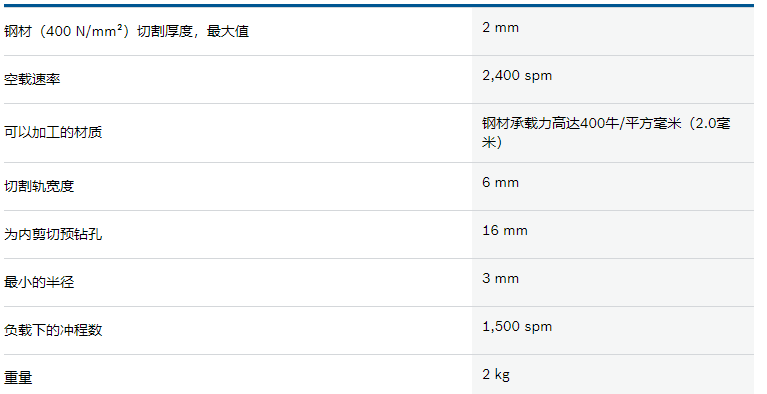Click the 空载速率 label

click(32, 79)
